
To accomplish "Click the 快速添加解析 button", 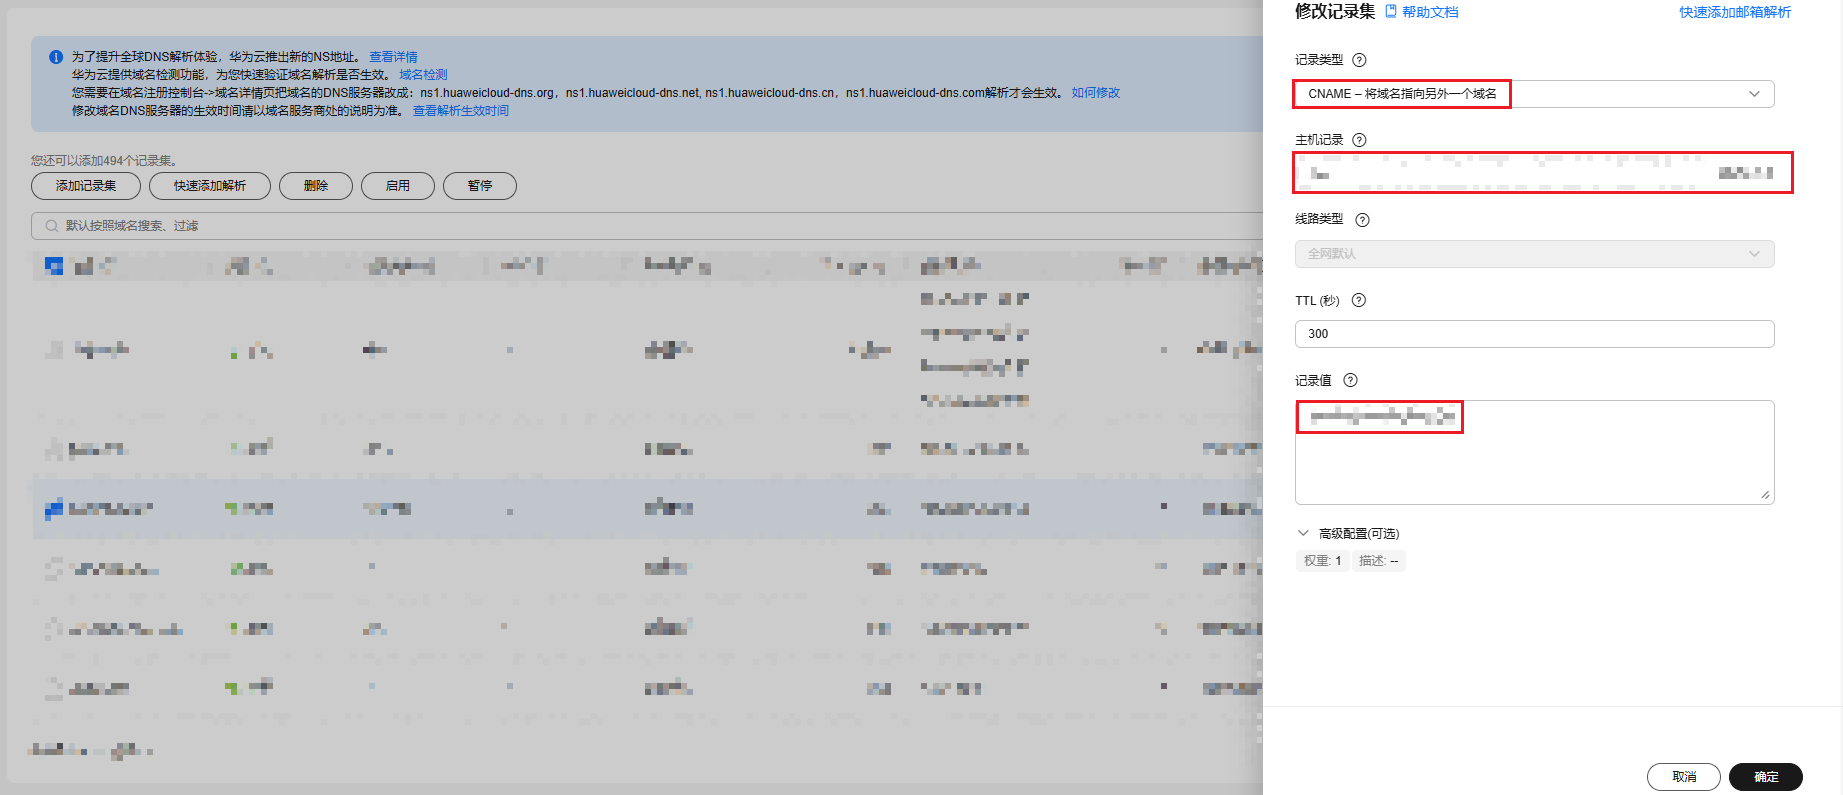I will tap(210, 186).
